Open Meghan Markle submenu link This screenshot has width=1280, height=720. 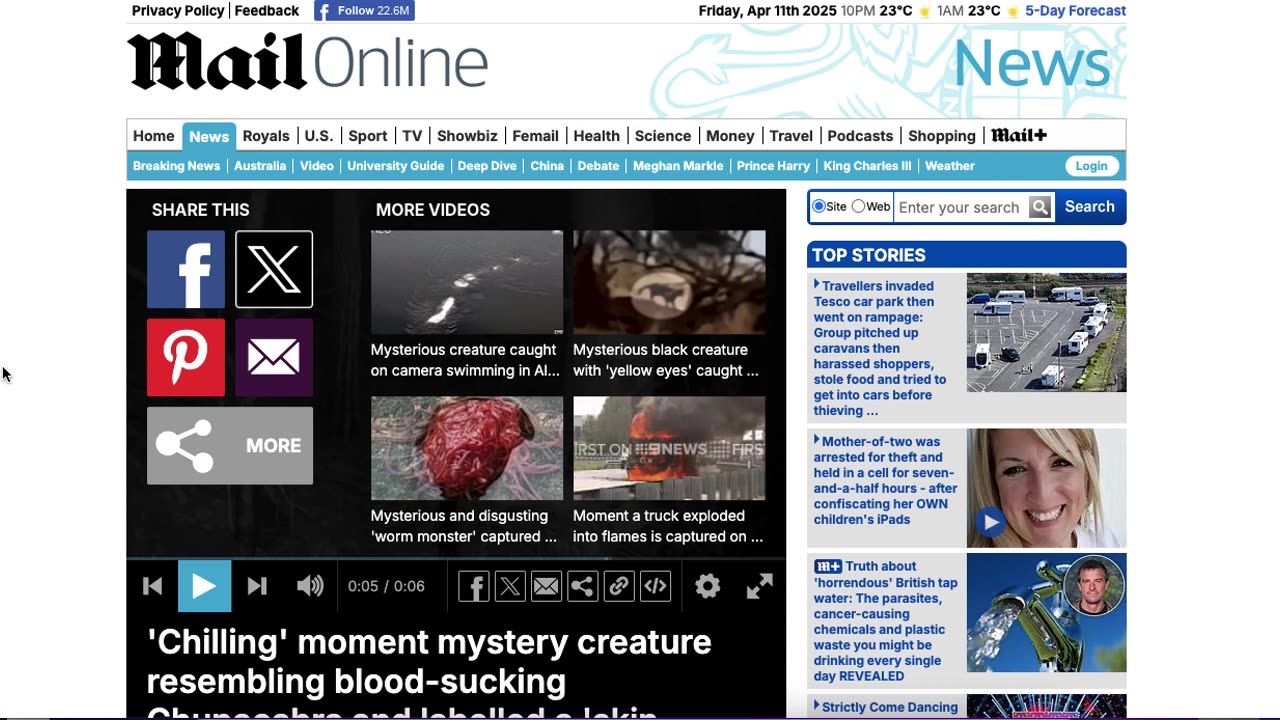678,166
